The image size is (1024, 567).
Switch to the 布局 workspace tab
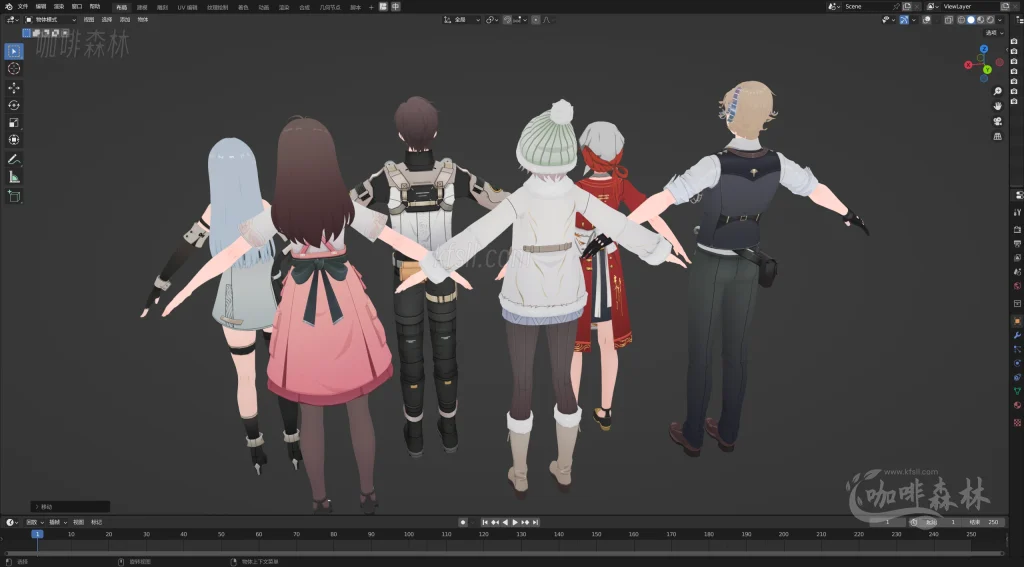pos(121,7)
